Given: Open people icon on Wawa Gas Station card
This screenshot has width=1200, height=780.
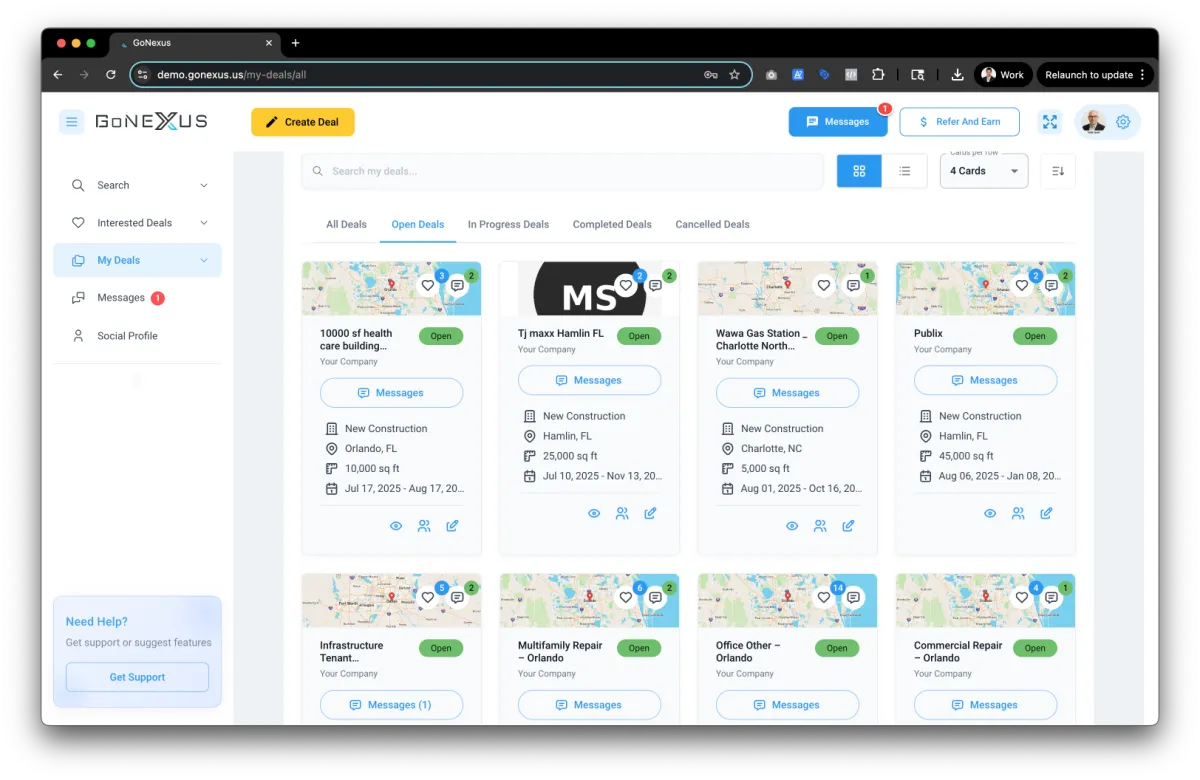Looking at the screenshot, I should pos(820,526).
